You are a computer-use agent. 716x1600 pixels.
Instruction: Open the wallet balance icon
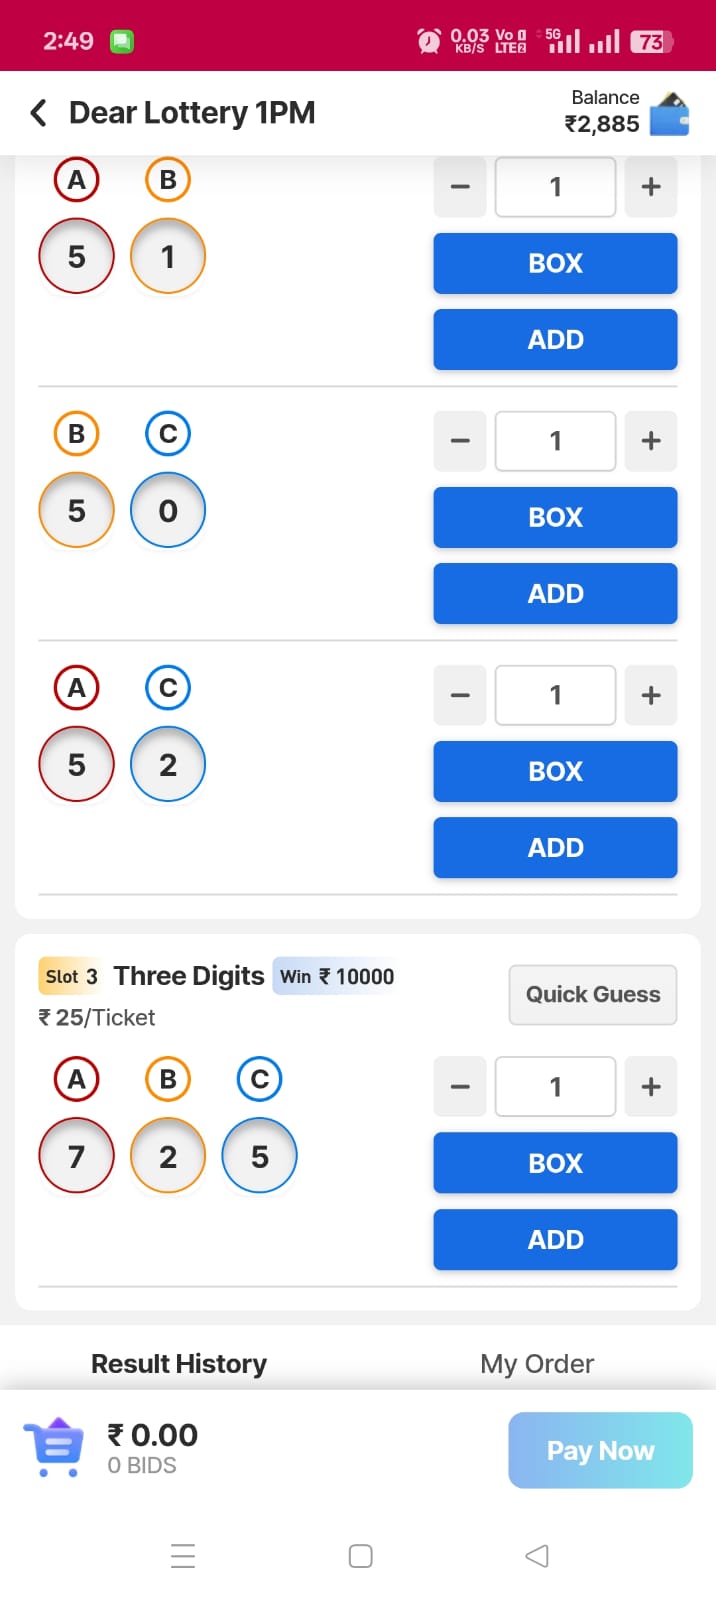(669, 114)
